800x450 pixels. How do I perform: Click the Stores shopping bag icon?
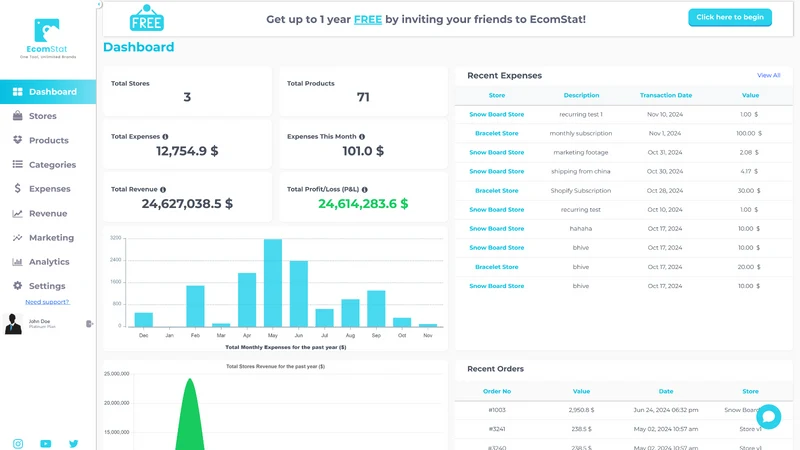(x=17, y=116)
